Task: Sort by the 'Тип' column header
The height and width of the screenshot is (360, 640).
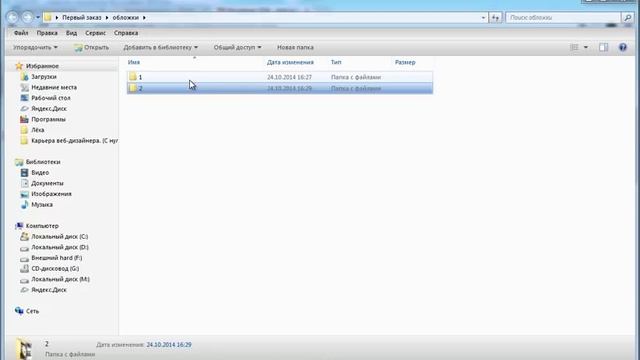Action: pyautogui.click(x=336, y=62)
